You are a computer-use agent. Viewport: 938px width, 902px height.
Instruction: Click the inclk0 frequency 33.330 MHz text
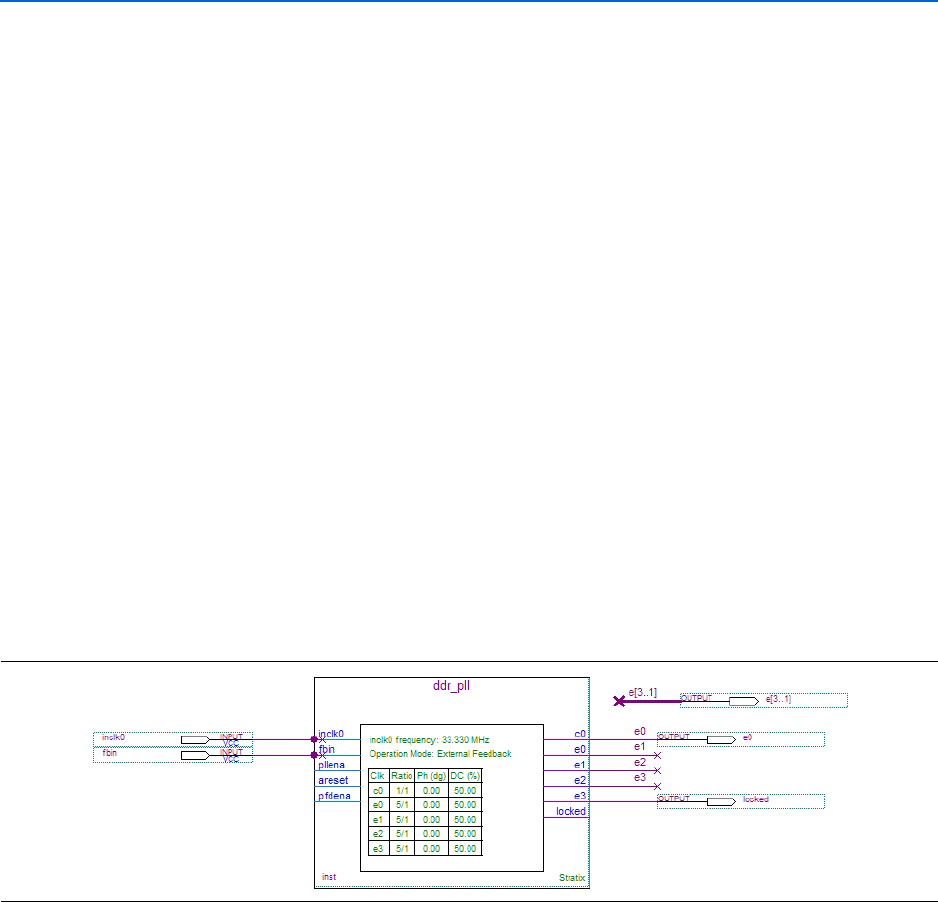pyautogui.click(x=429, y=740)
